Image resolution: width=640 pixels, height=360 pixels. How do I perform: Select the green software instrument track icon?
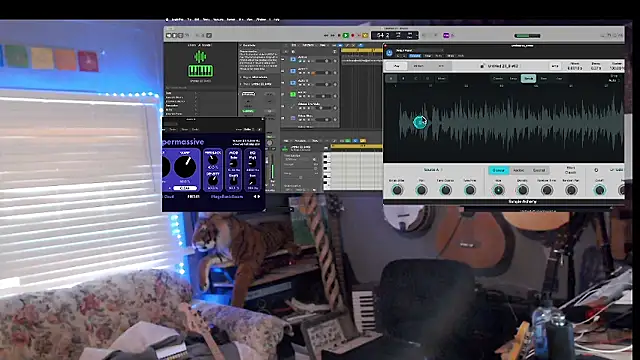293,94
